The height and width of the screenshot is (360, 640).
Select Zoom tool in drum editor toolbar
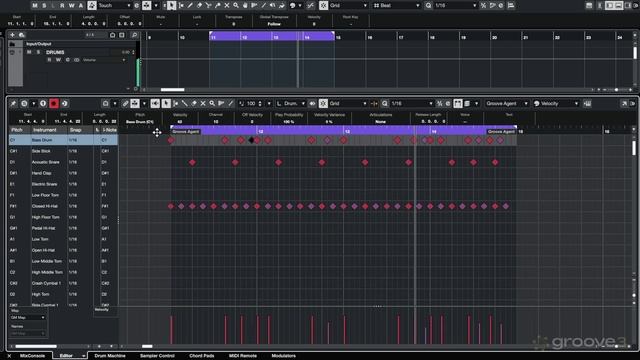(x=212, y=104)
